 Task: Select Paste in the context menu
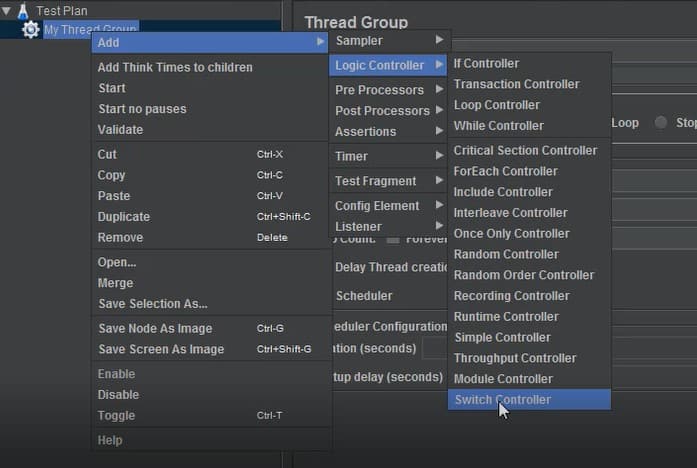(x=210, y=196)
